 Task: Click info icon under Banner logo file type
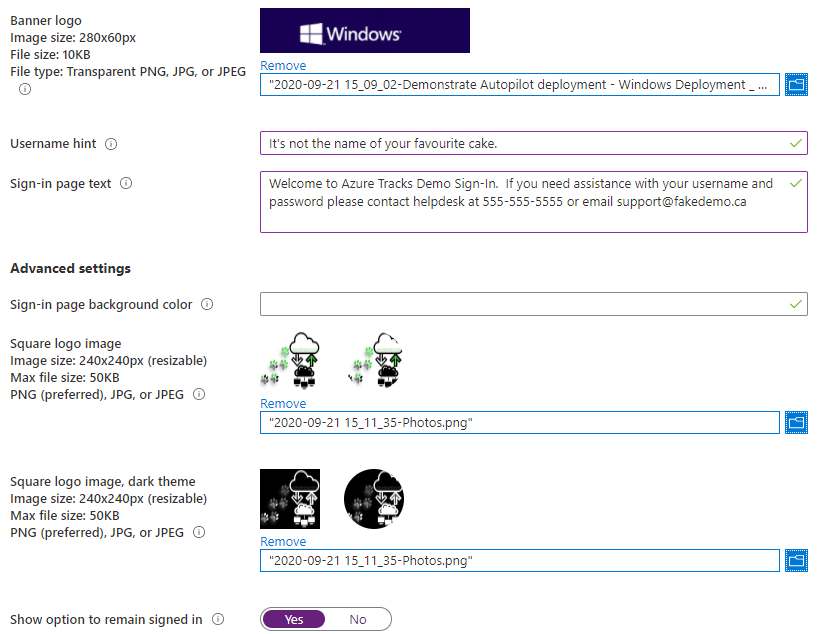(25, 89)
